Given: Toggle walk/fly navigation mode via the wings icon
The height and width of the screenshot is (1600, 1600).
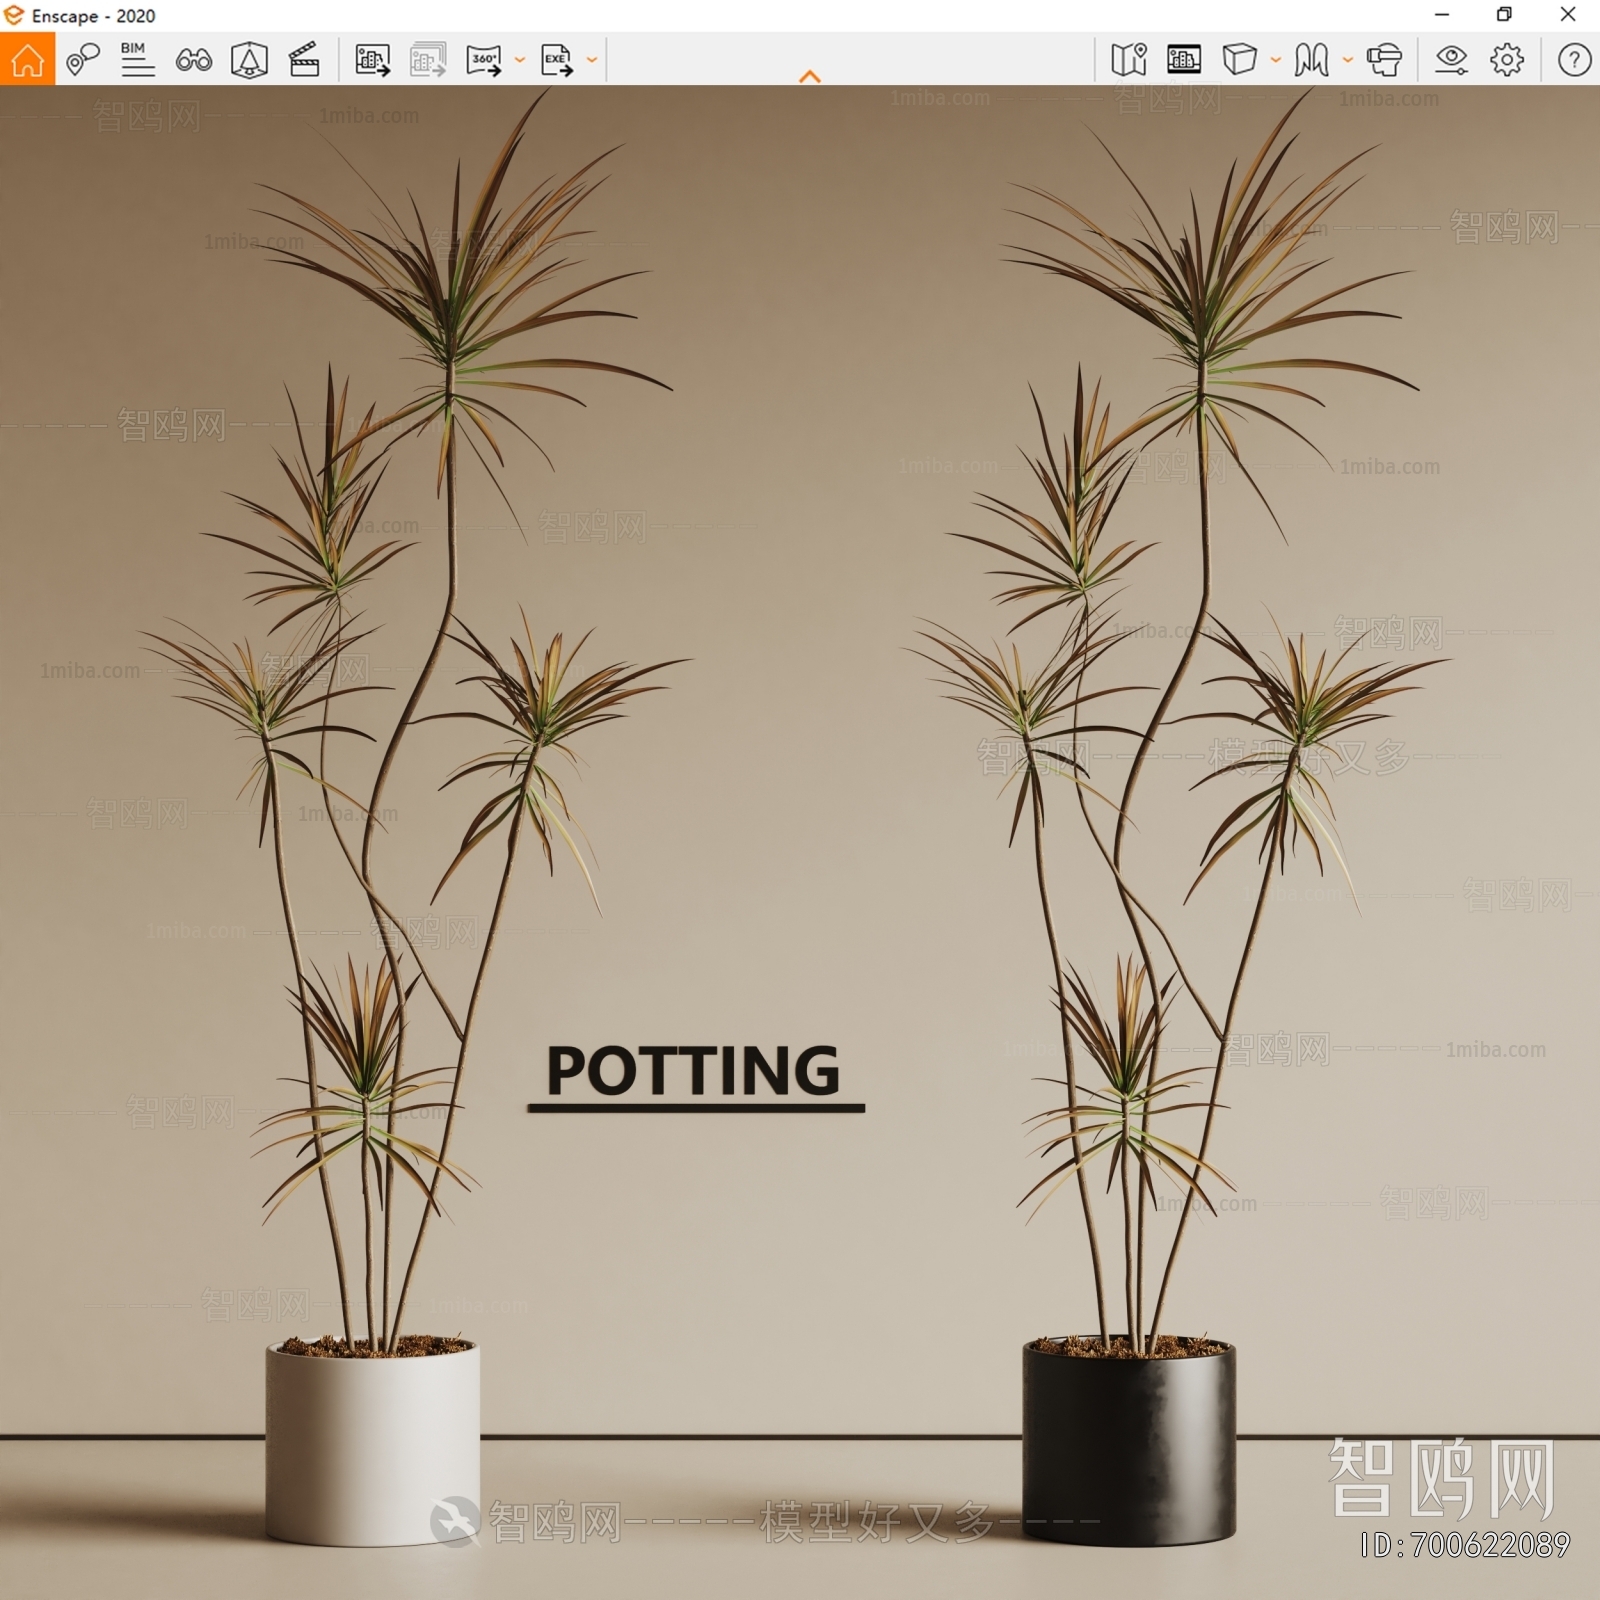Looking at the screenshot, I should pyautogui.click(x=1311, y=60).
